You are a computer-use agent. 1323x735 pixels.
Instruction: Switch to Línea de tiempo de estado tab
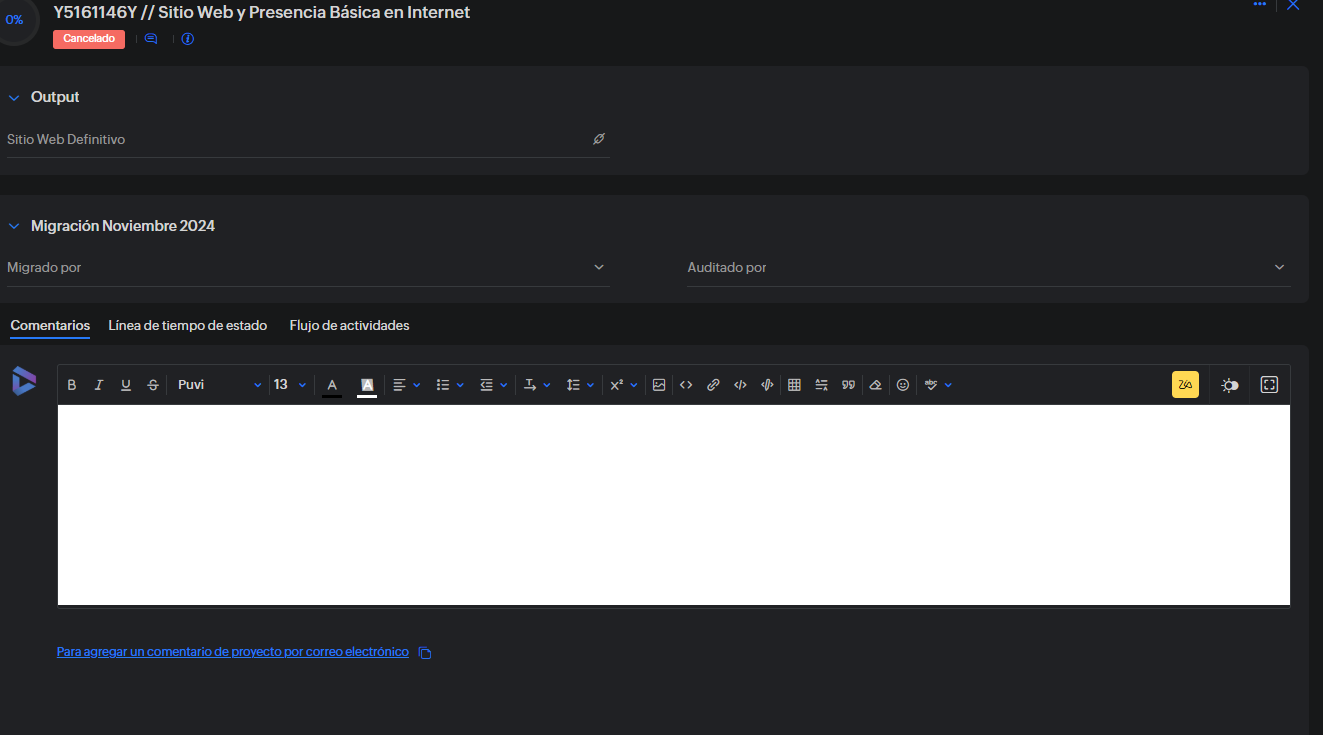(187, 326)
